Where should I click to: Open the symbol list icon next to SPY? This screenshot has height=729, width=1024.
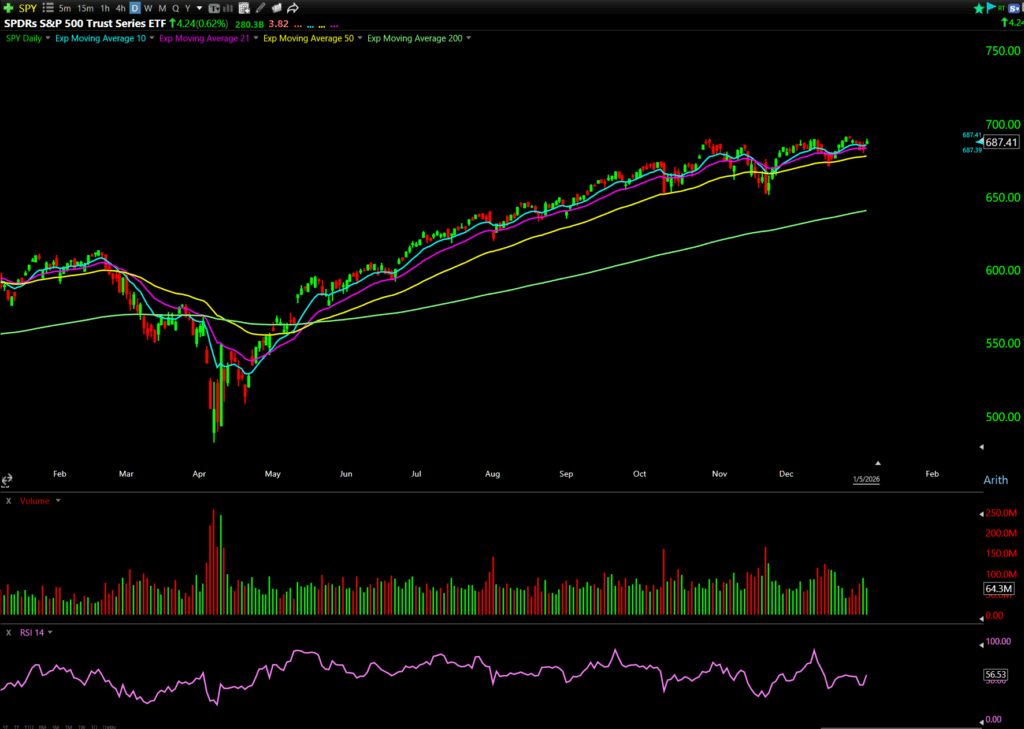pos(47,8)
